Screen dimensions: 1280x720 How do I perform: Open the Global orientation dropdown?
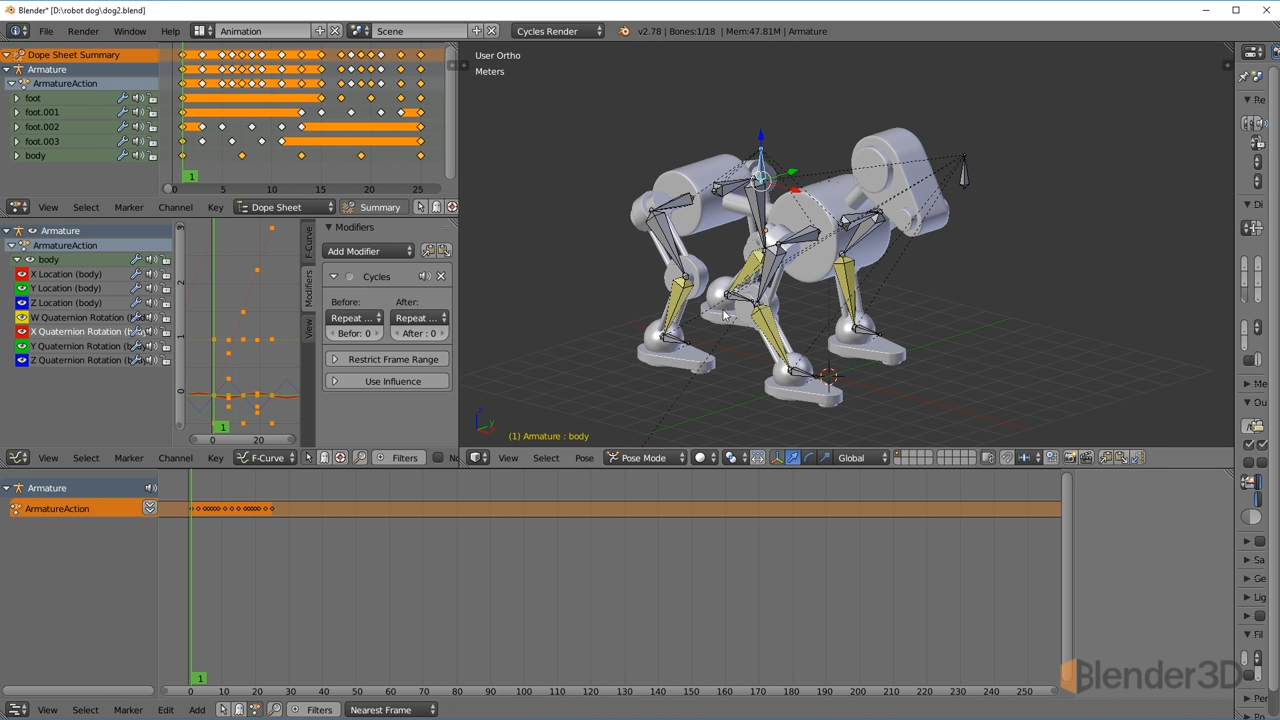(862, 458)
